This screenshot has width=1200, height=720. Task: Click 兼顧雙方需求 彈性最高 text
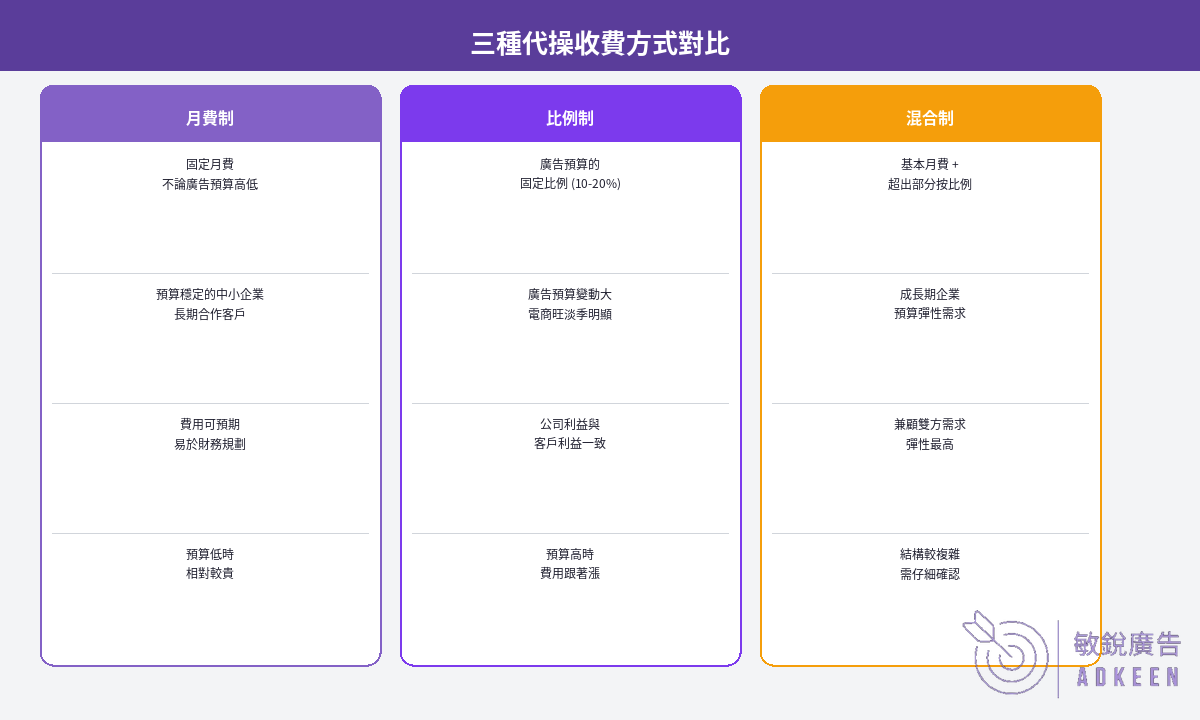pos(930,434)
